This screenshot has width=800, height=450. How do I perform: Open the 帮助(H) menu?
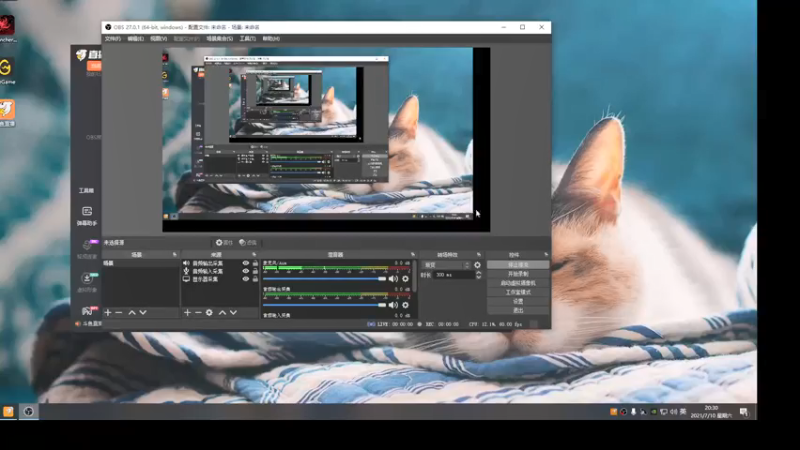tap(271, 39)
